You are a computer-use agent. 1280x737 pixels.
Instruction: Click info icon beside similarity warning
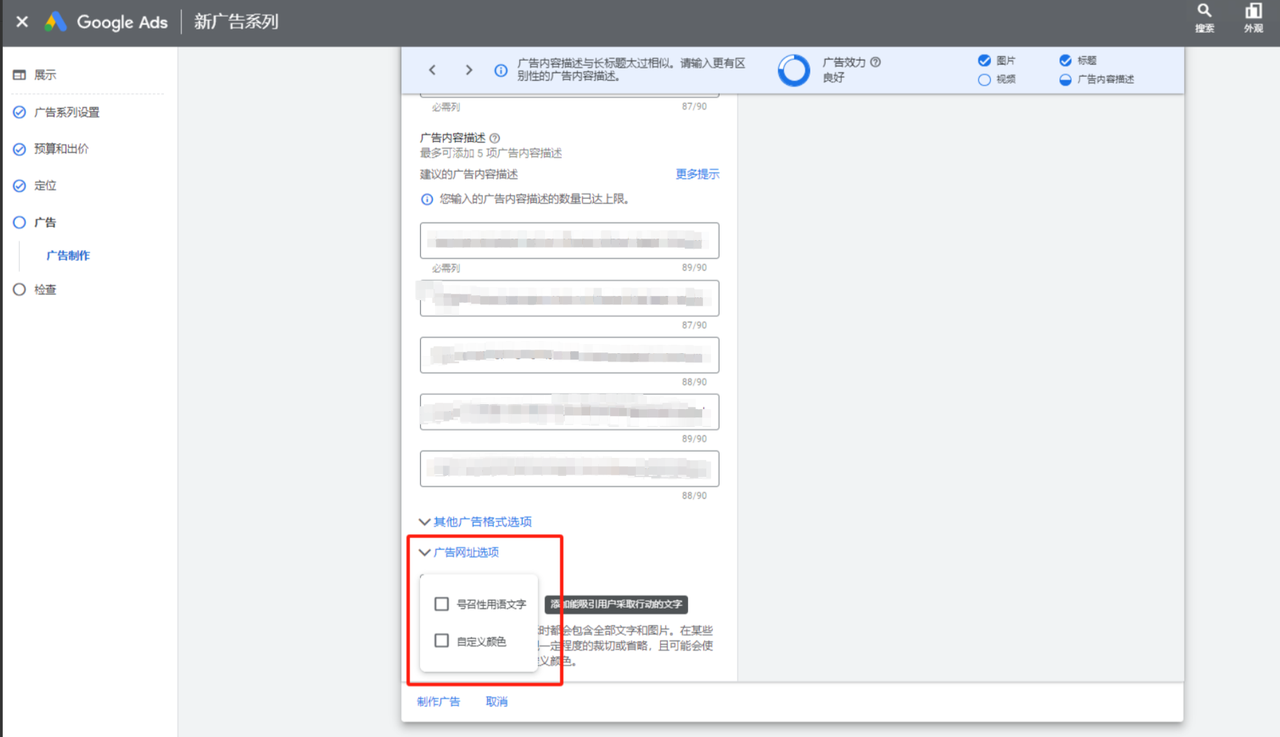(x=501, y=70)
